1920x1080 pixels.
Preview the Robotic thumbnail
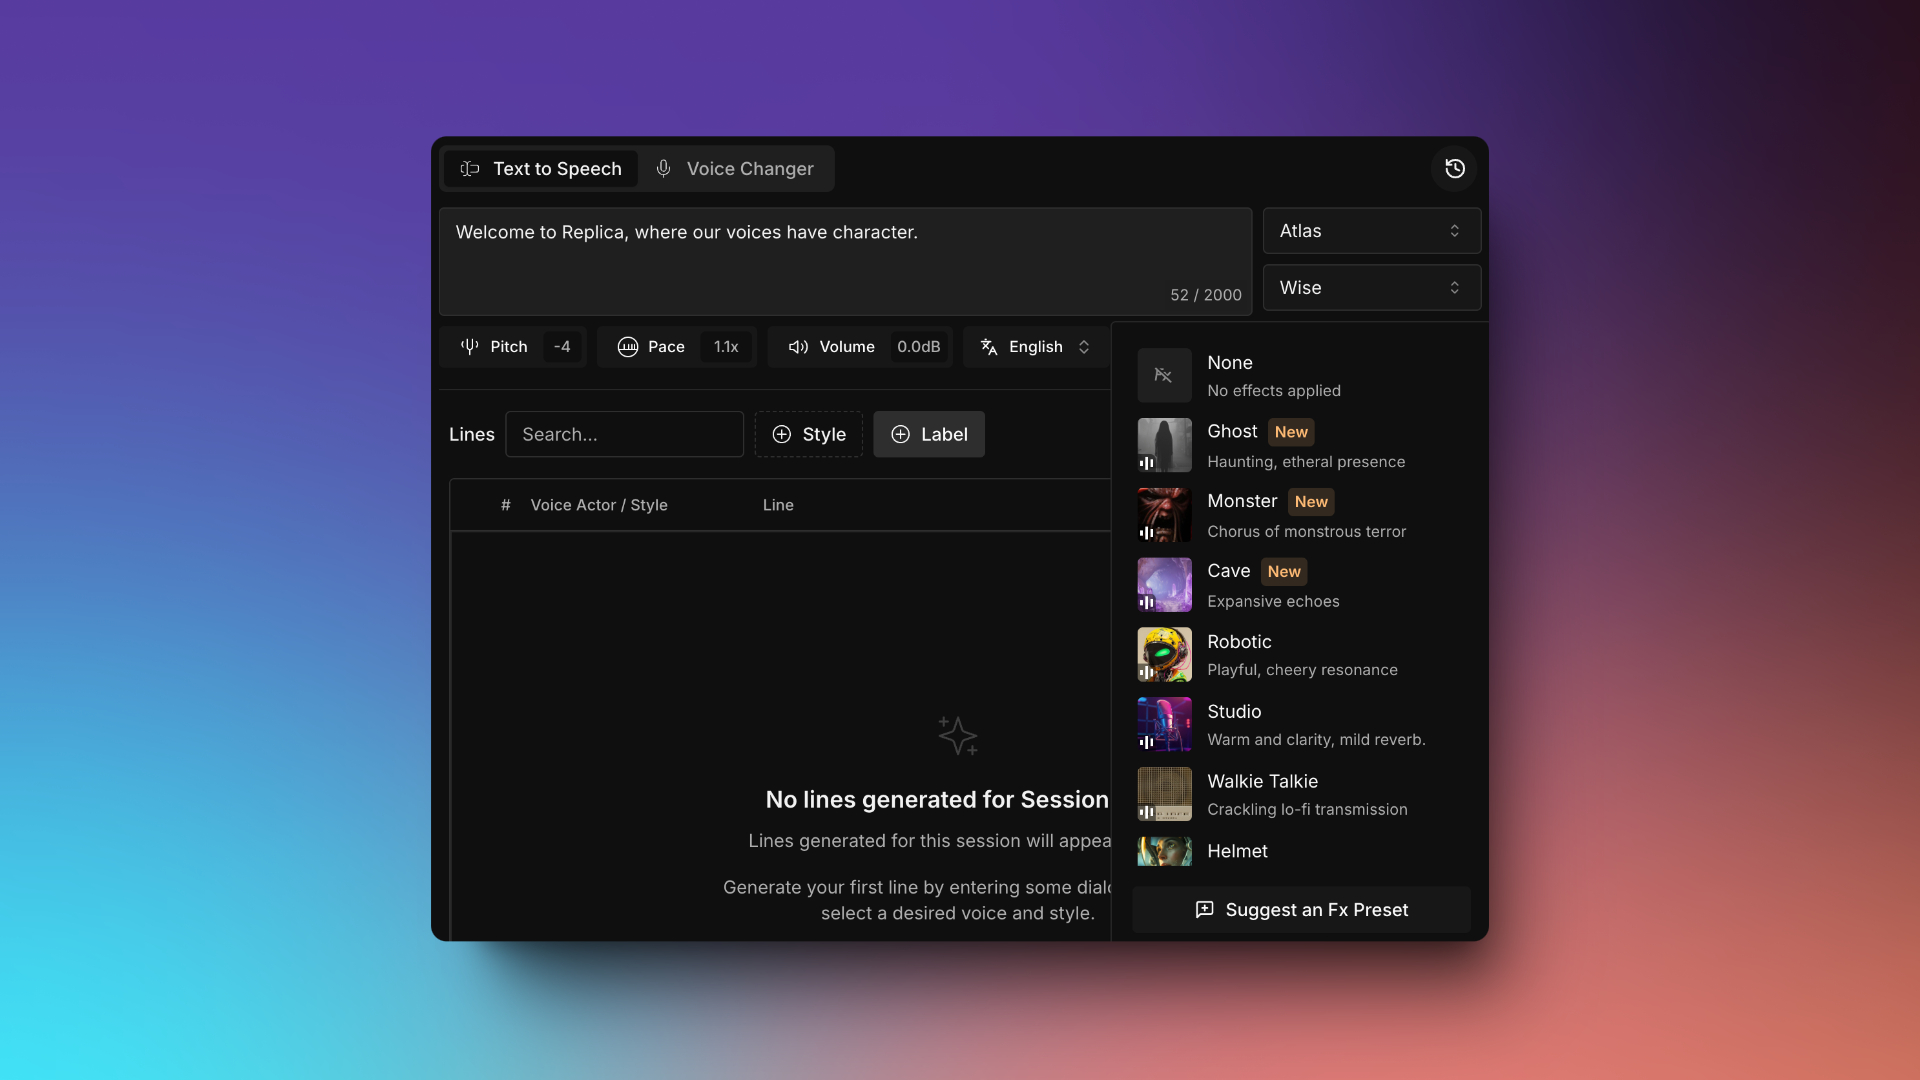[1164, 655]
